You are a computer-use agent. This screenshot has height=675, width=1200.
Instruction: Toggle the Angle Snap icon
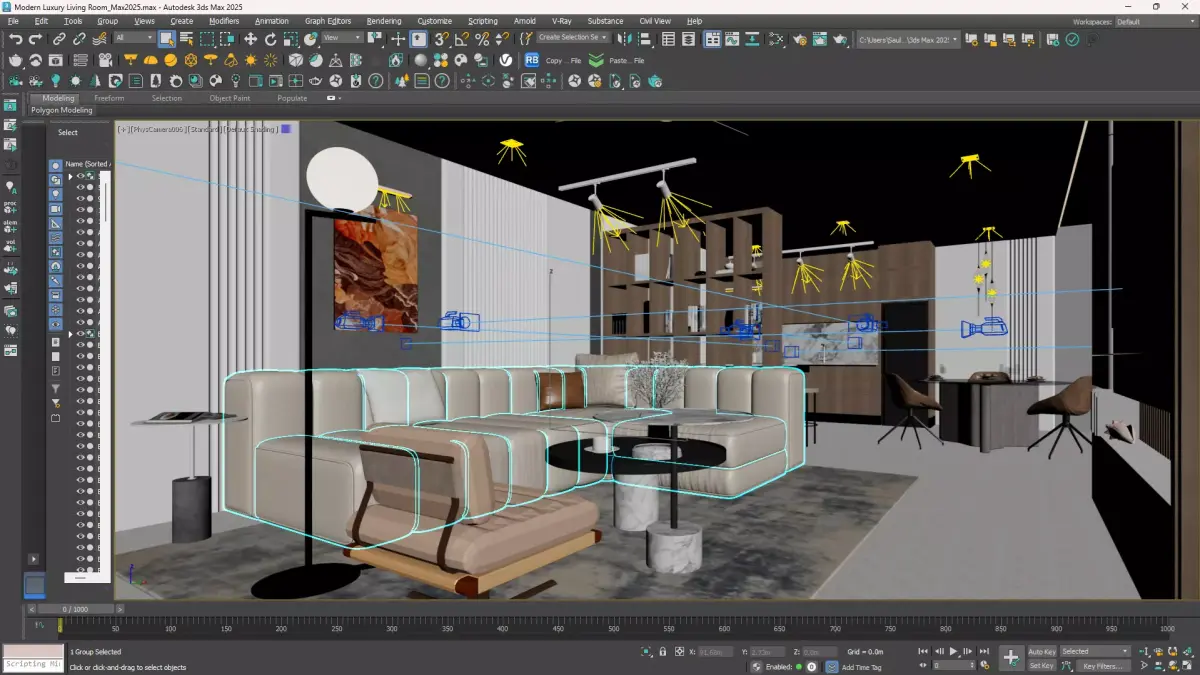click(461, 39)
